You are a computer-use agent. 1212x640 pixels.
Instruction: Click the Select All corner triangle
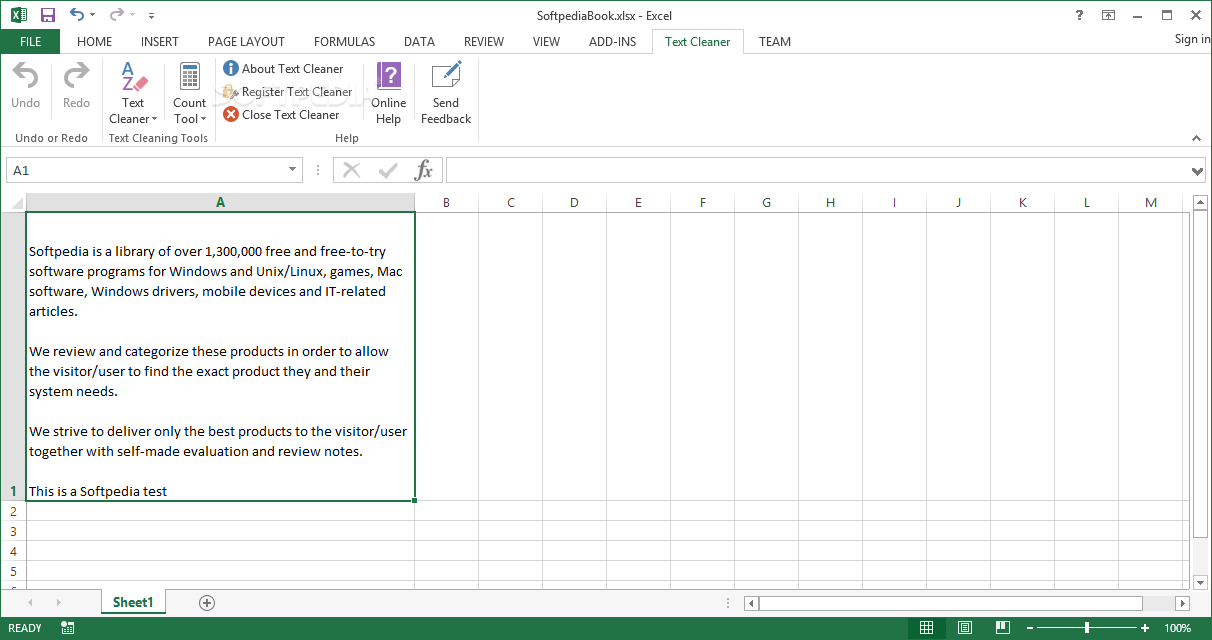click(x=13, y=203)
